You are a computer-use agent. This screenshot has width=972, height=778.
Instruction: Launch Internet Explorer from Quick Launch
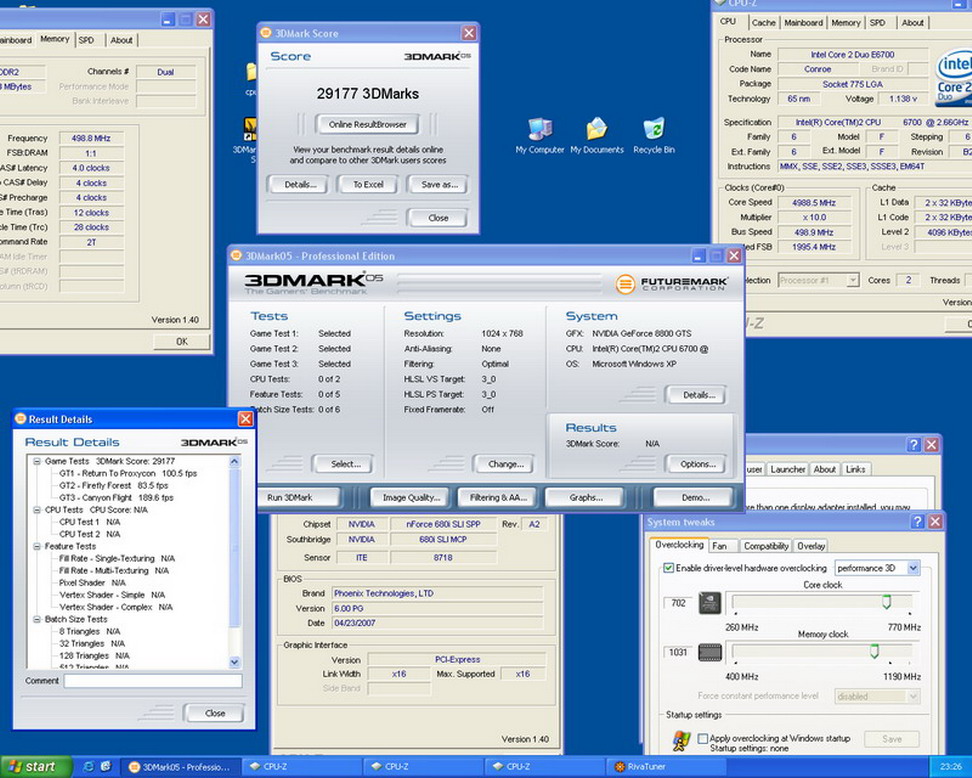[89, 767]
